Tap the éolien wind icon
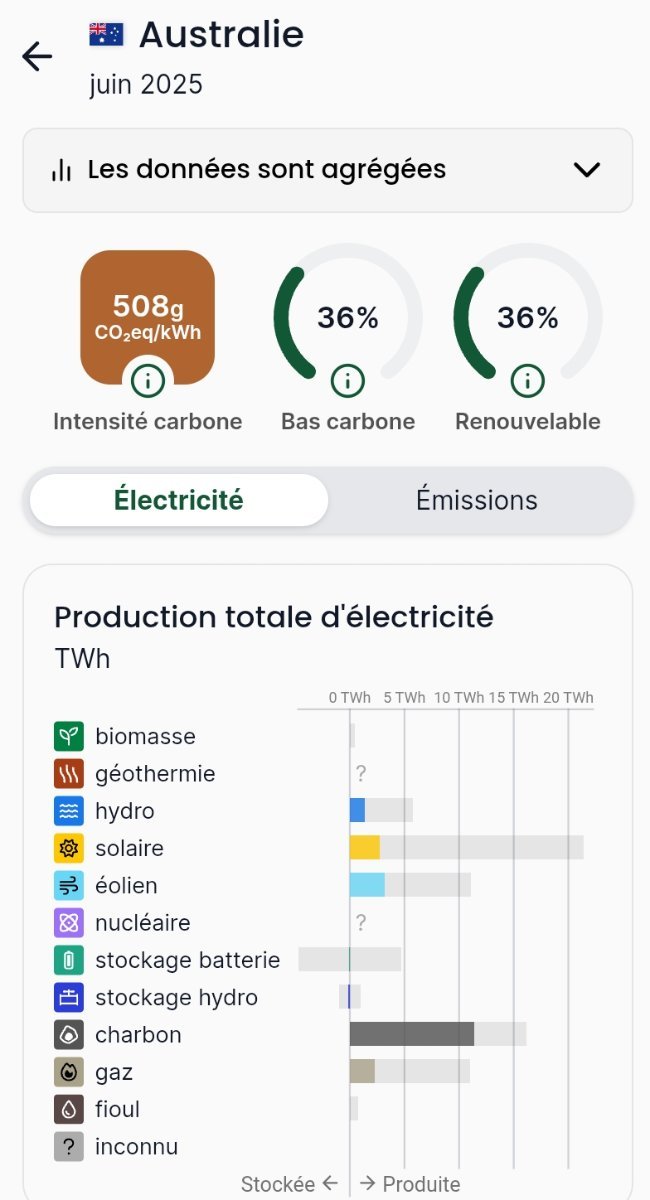Image resolution: width=650 pixels, height=1200 pixels. coord(68,885)
